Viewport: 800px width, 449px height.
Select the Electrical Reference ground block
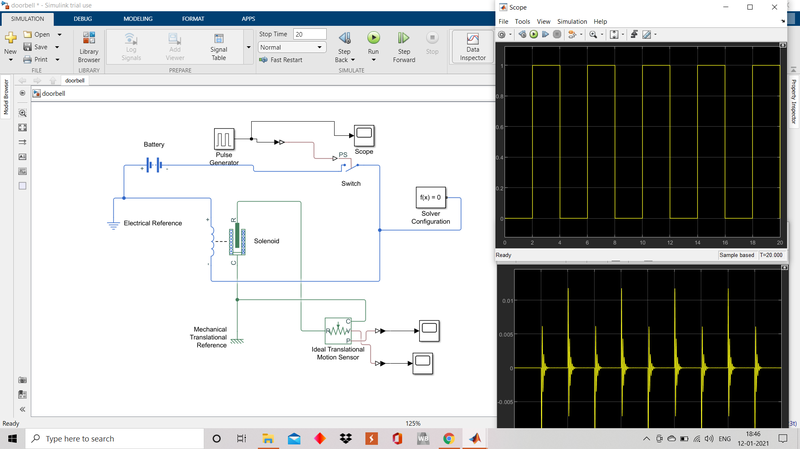113,225
